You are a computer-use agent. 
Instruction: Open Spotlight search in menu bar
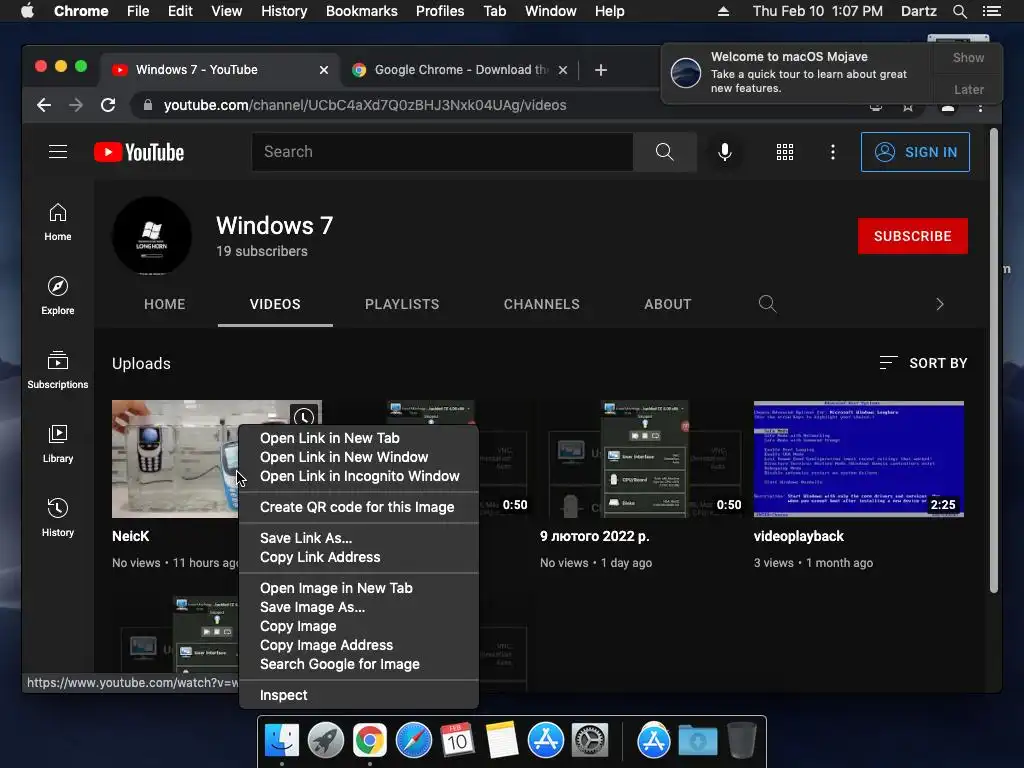click(959, 11)
